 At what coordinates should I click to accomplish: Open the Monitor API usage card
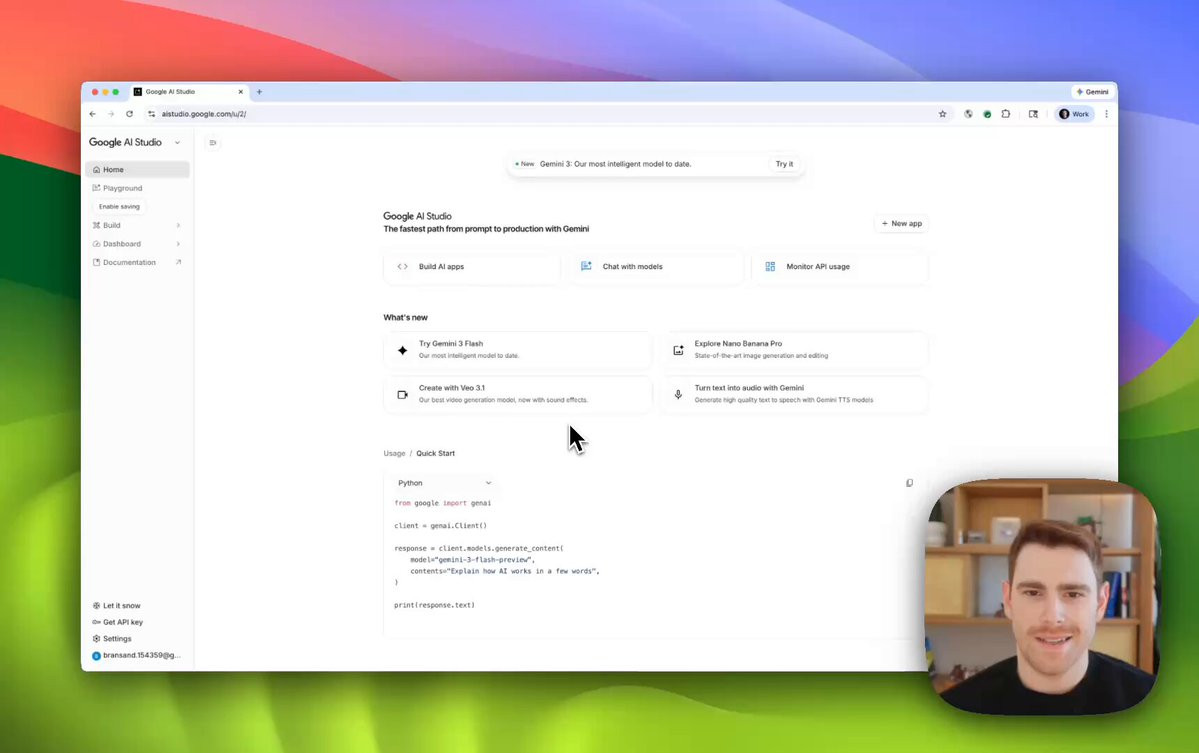[840, 267]
